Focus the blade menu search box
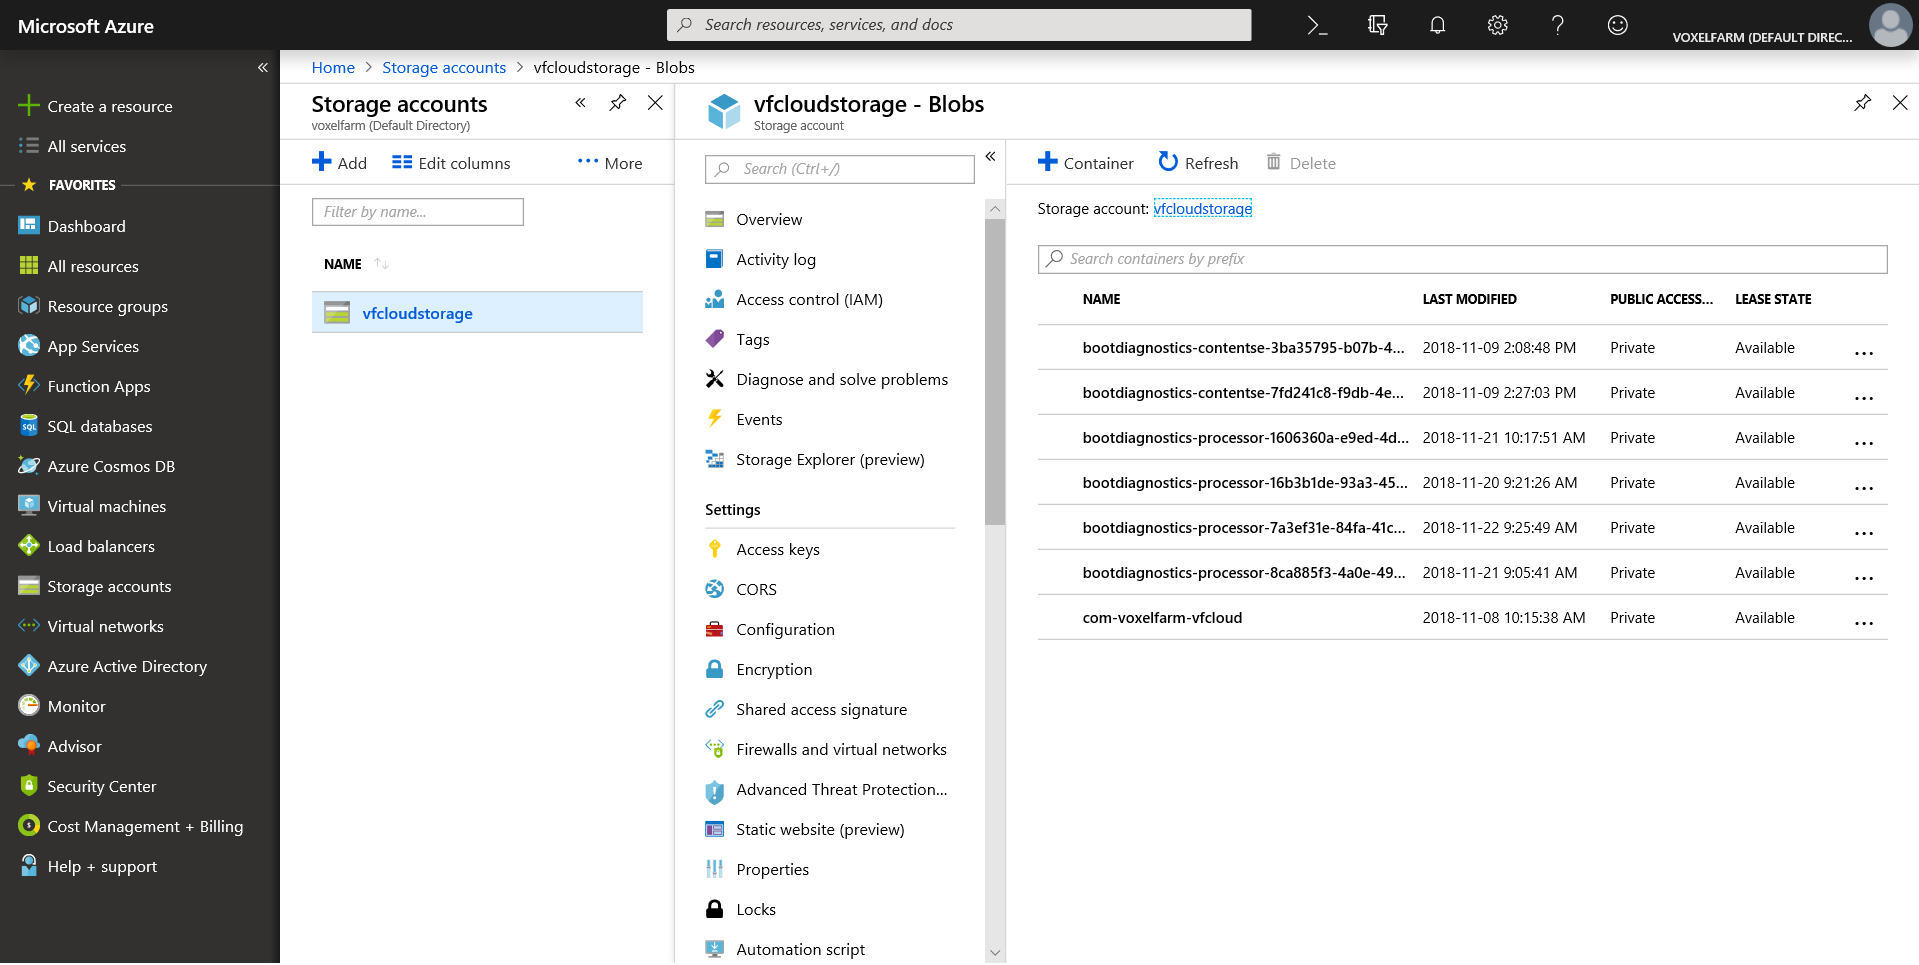 point(840,169)
